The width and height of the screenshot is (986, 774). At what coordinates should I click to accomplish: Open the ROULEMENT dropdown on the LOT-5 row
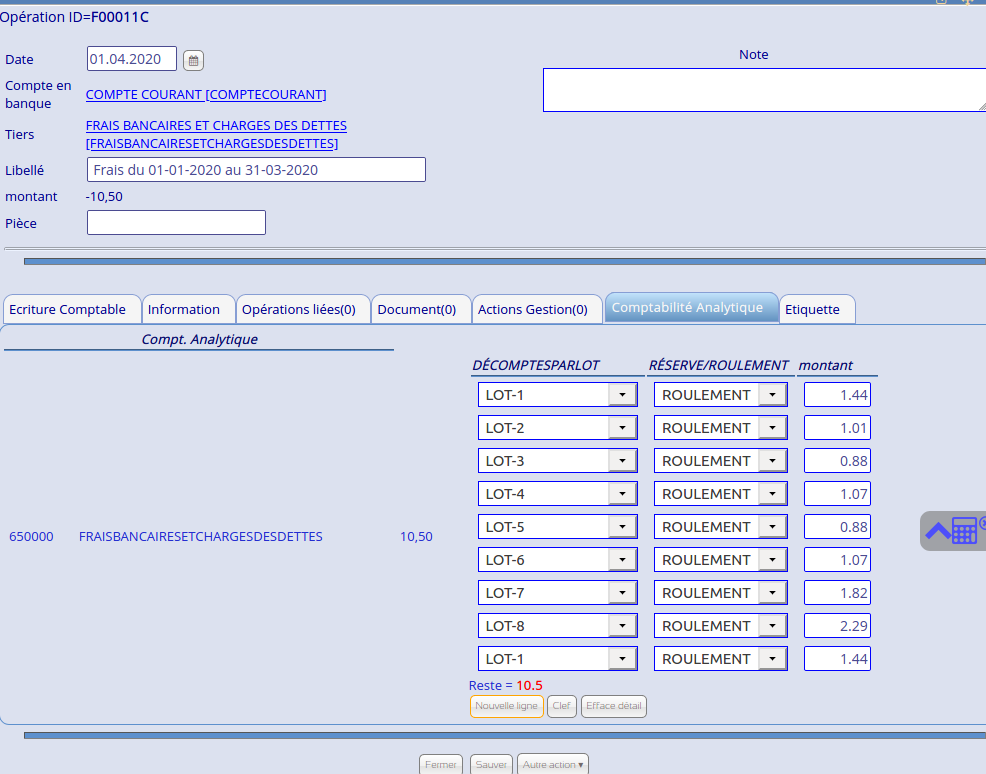click(x=773, y=527)
